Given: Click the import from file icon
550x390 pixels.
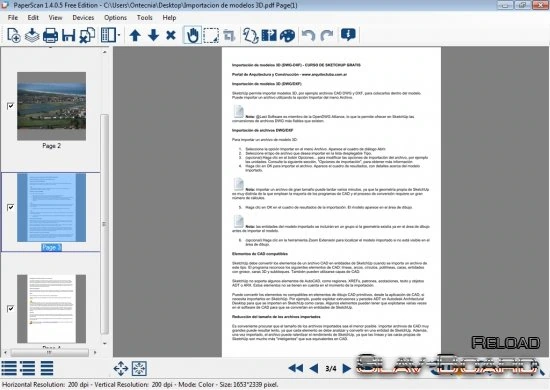Looking at the screenshot, I should (32, 35).
